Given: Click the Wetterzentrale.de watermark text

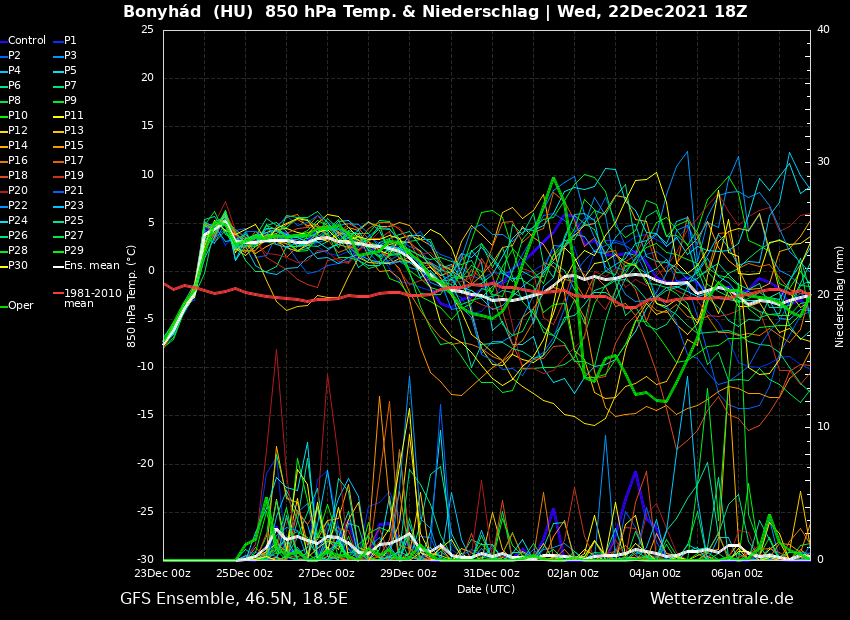Looking at the screenshot, I should coord(721,599).
